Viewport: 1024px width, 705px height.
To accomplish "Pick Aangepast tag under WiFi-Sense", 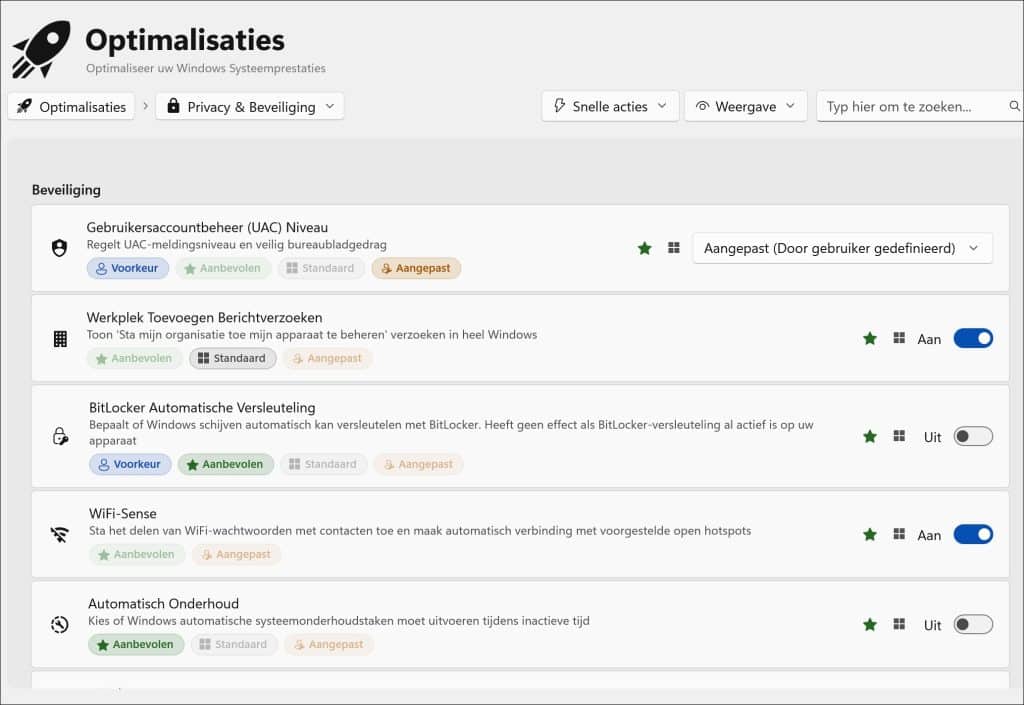I will pos(236,554).
